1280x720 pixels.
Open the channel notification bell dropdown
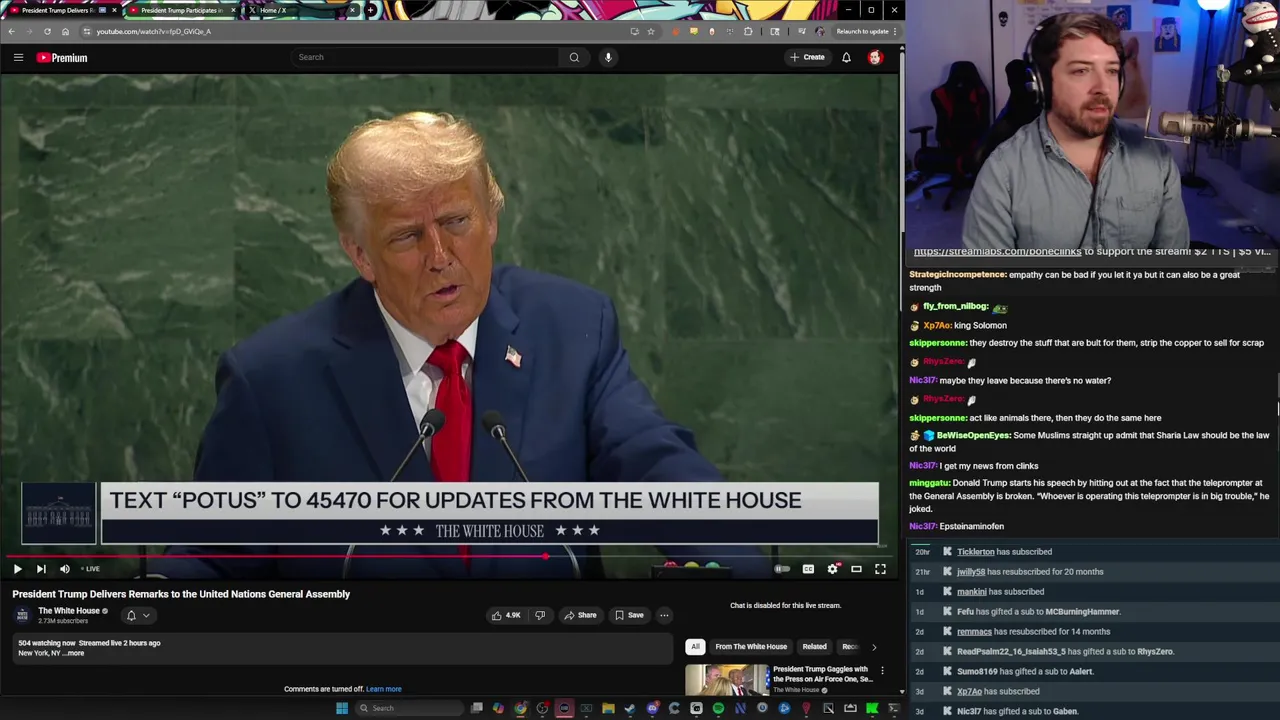point(138,616)
